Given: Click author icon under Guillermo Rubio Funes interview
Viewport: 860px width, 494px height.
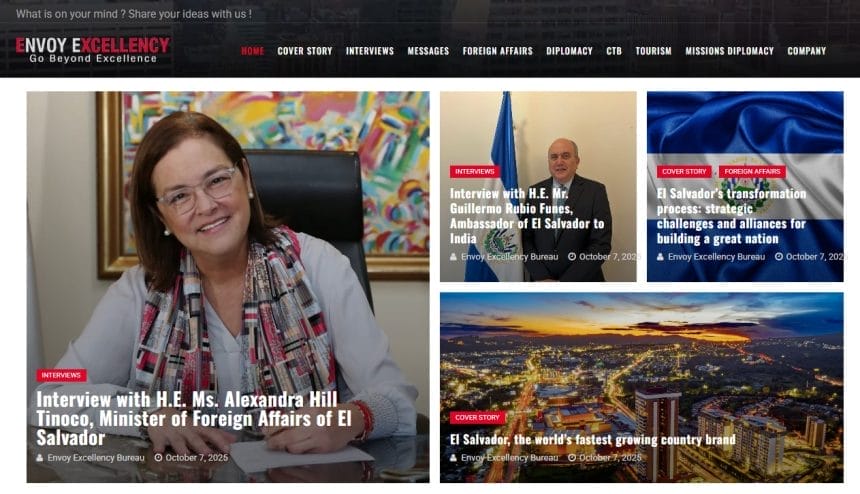Looking at the screenshot, I should (x=454, y=257).
